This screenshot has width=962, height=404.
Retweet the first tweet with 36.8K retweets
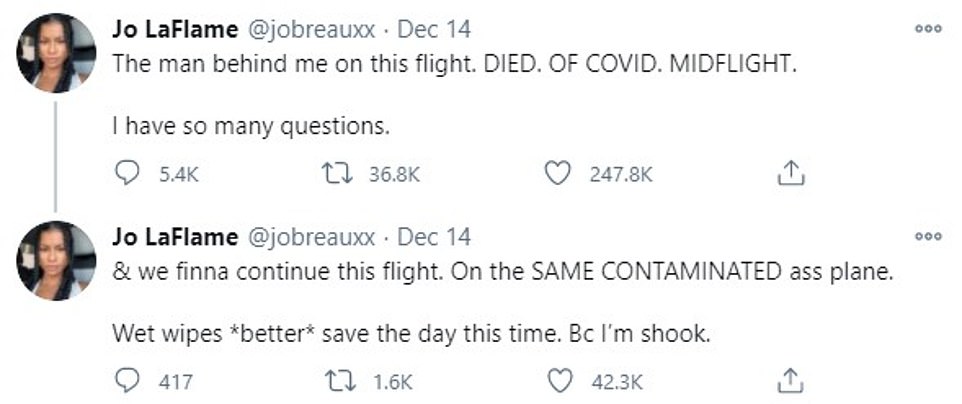(x=334, y=174)
